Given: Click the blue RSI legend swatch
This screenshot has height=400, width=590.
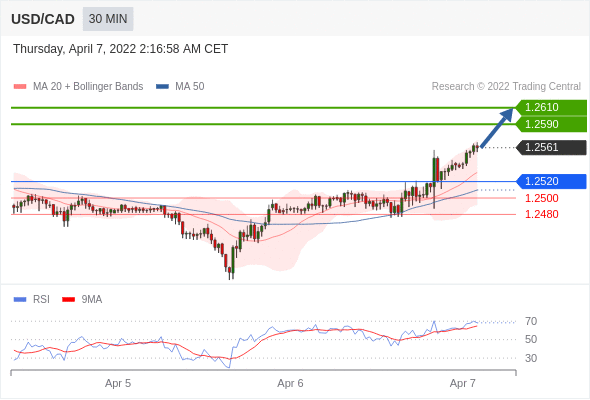Looking at the screenshot, I should point(20,300).
